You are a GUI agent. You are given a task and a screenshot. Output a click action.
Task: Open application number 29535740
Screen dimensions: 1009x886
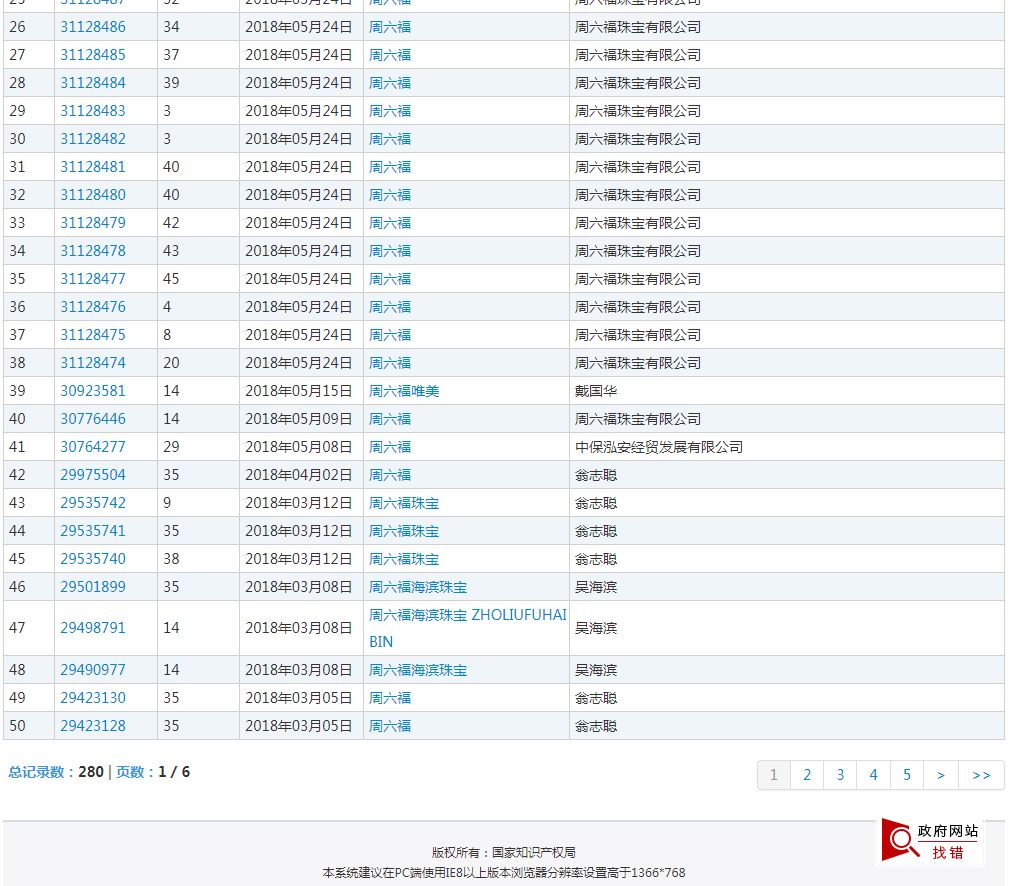point(93,558)
